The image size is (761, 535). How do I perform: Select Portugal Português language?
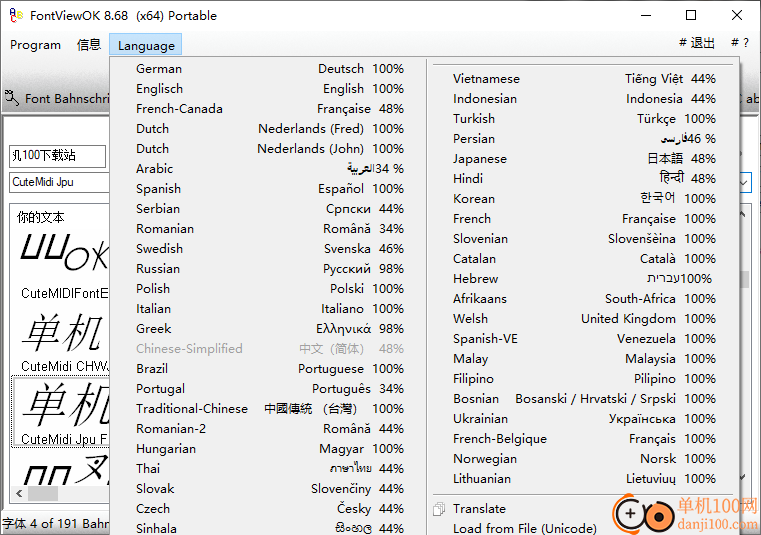click(x=268, y=388)
